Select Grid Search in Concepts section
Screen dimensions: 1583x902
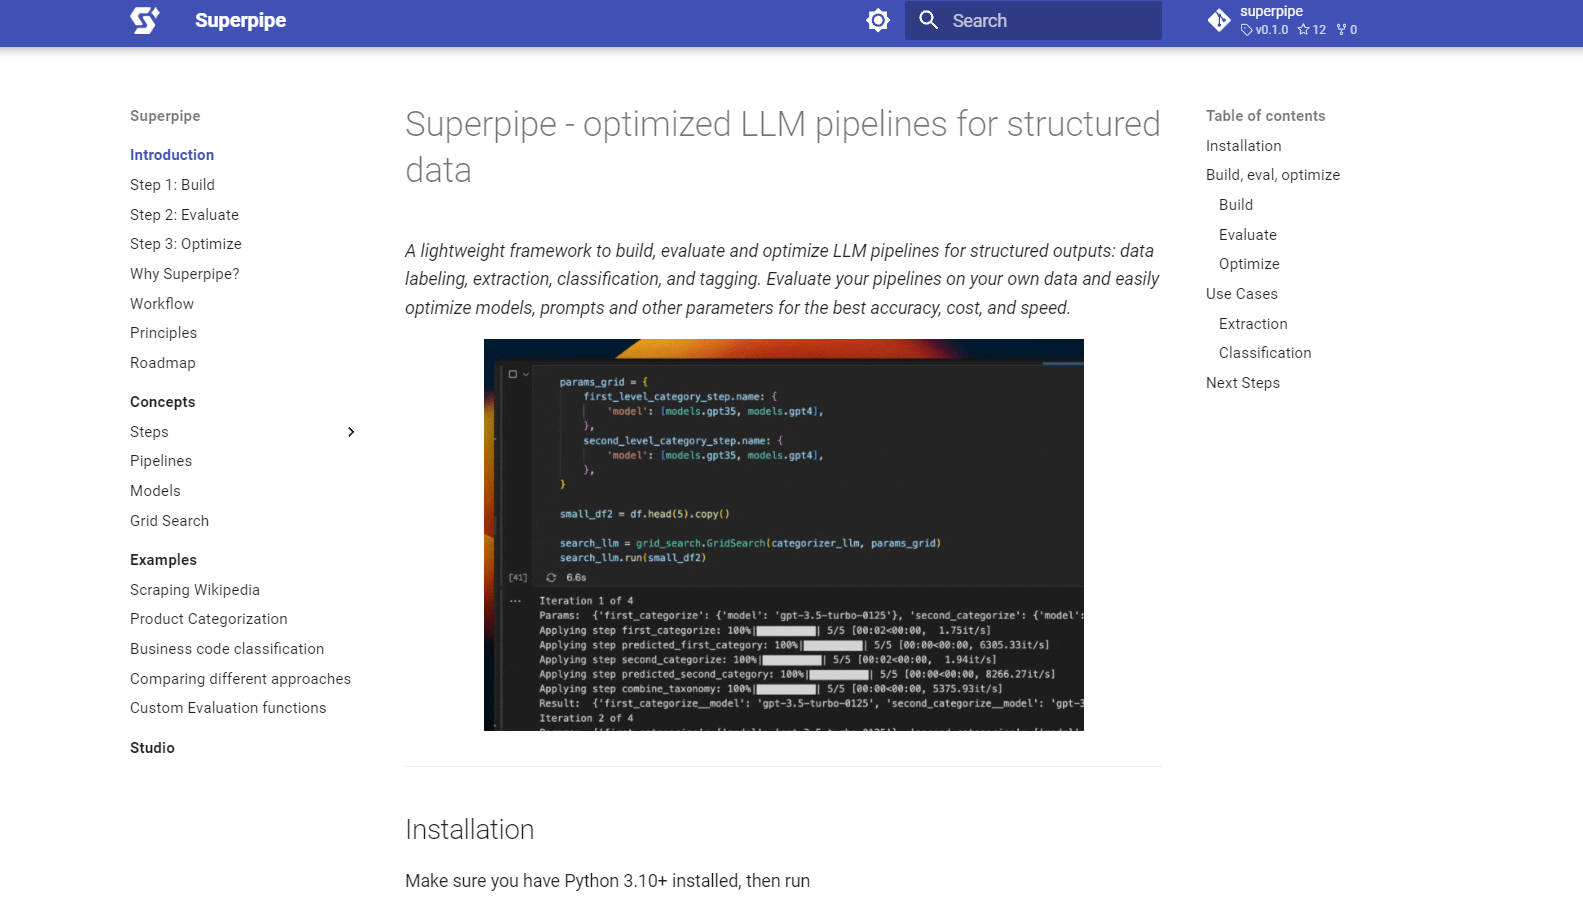[x=169, y=521]
